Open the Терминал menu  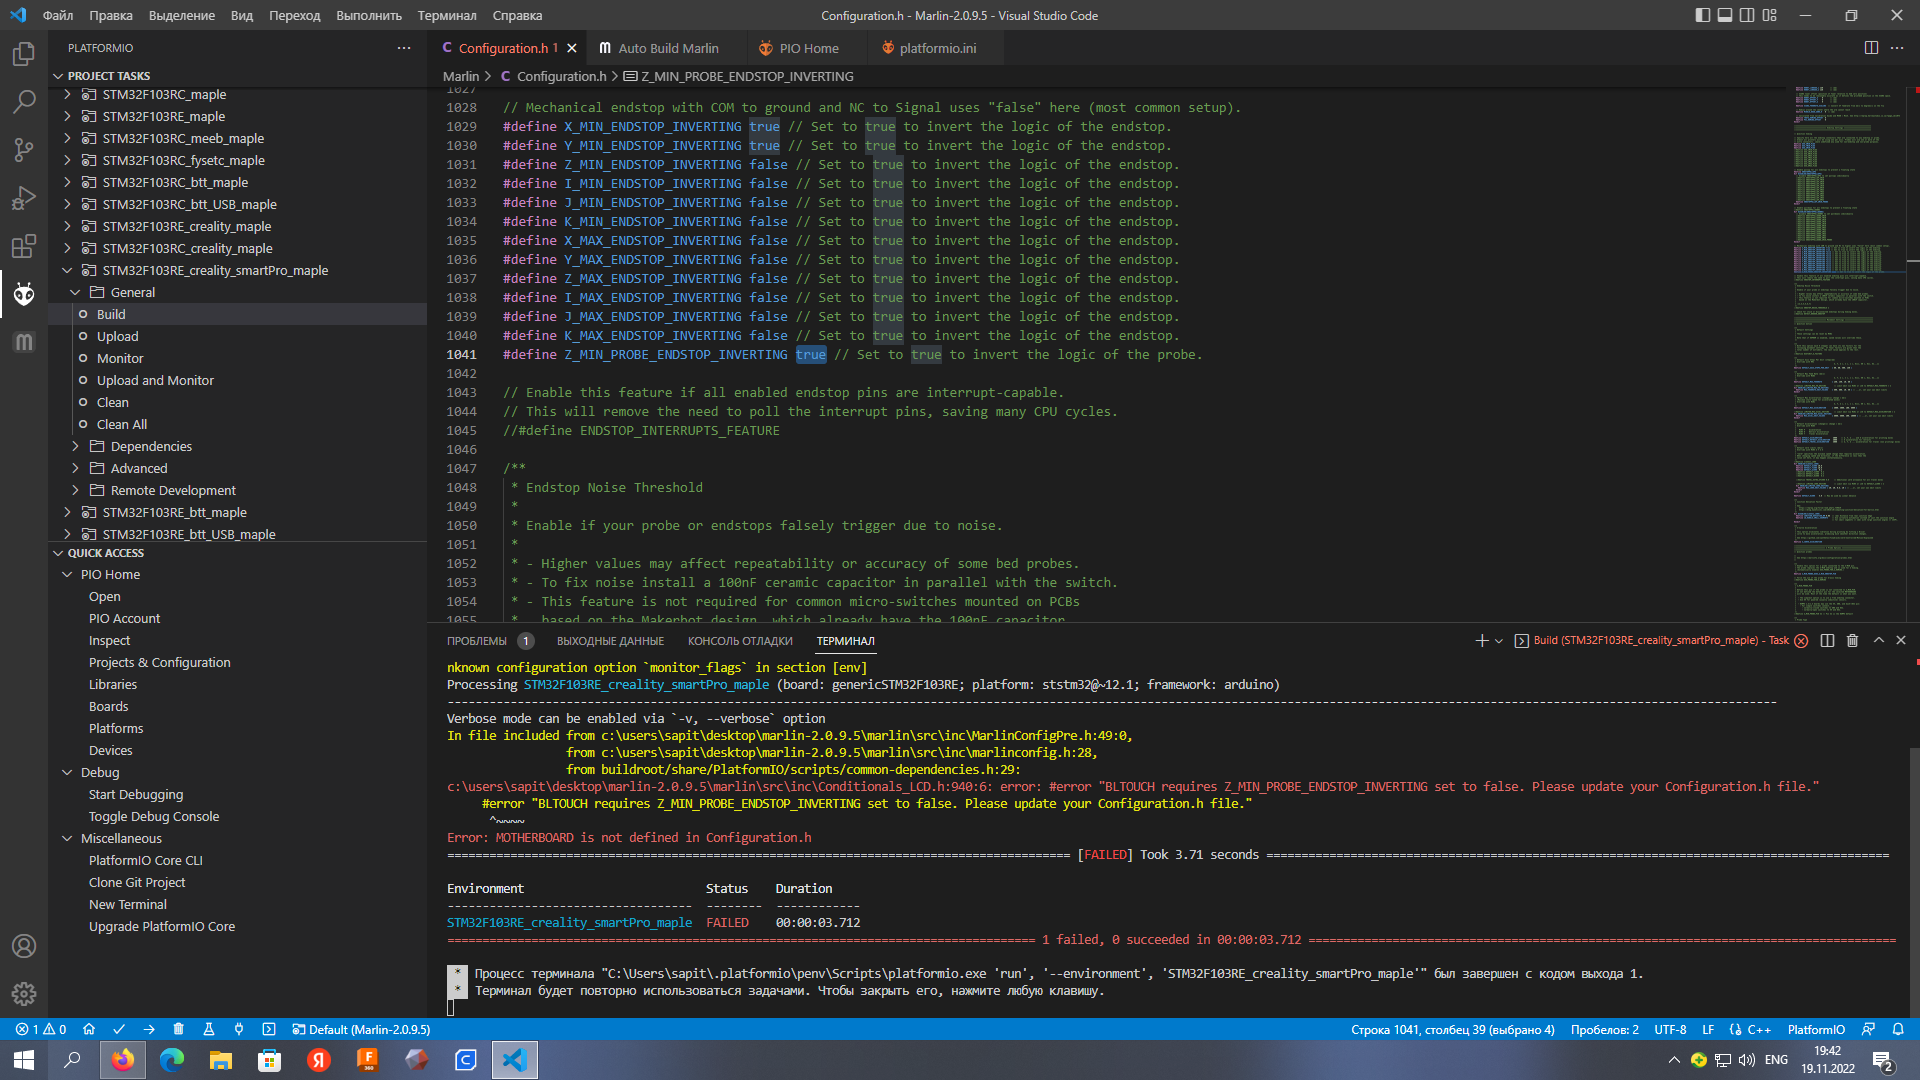click(447, 15)
